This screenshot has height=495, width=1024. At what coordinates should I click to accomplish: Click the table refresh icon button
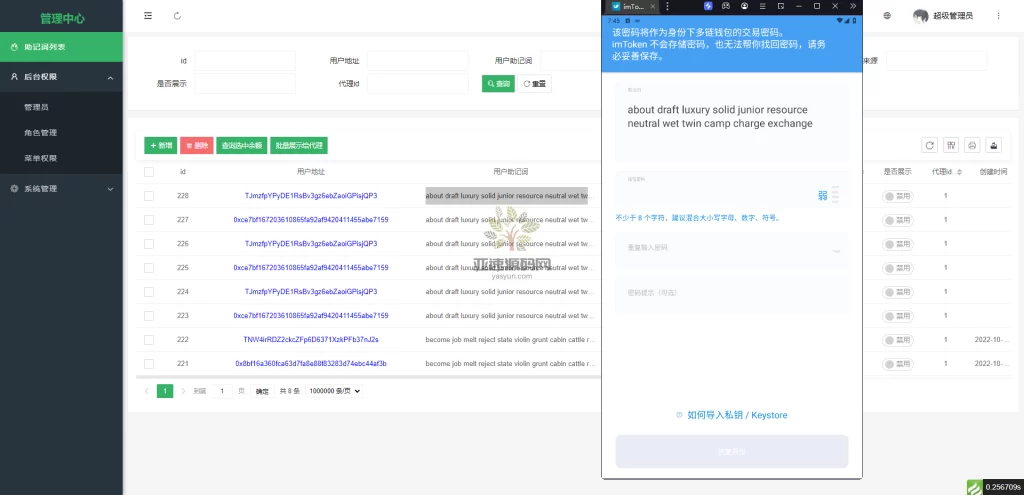coord(929,145)
